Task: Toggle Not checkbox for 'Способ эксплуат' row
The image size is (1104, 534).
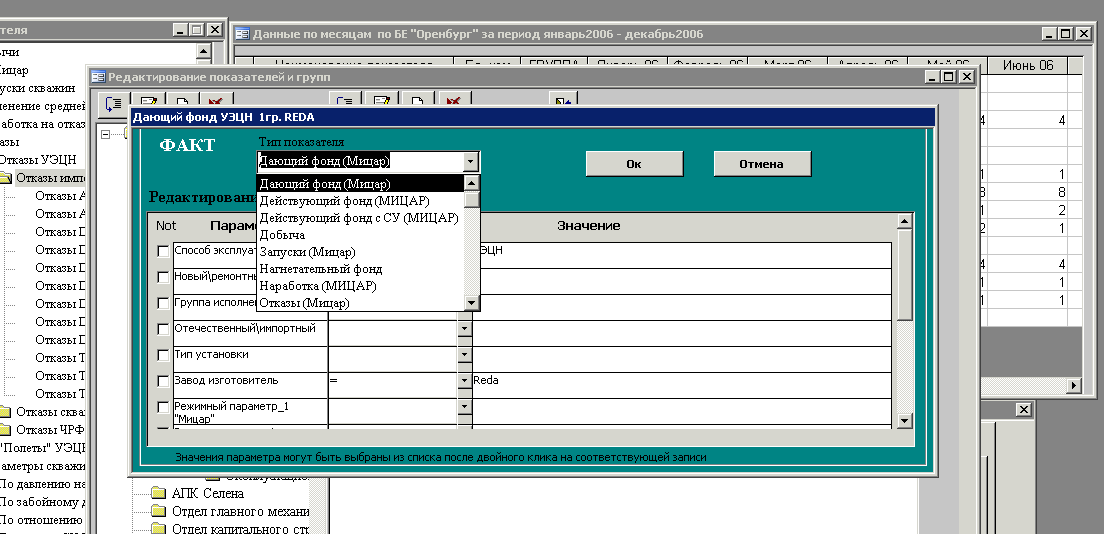Action: pyautogui.click(x=163, y=252)
